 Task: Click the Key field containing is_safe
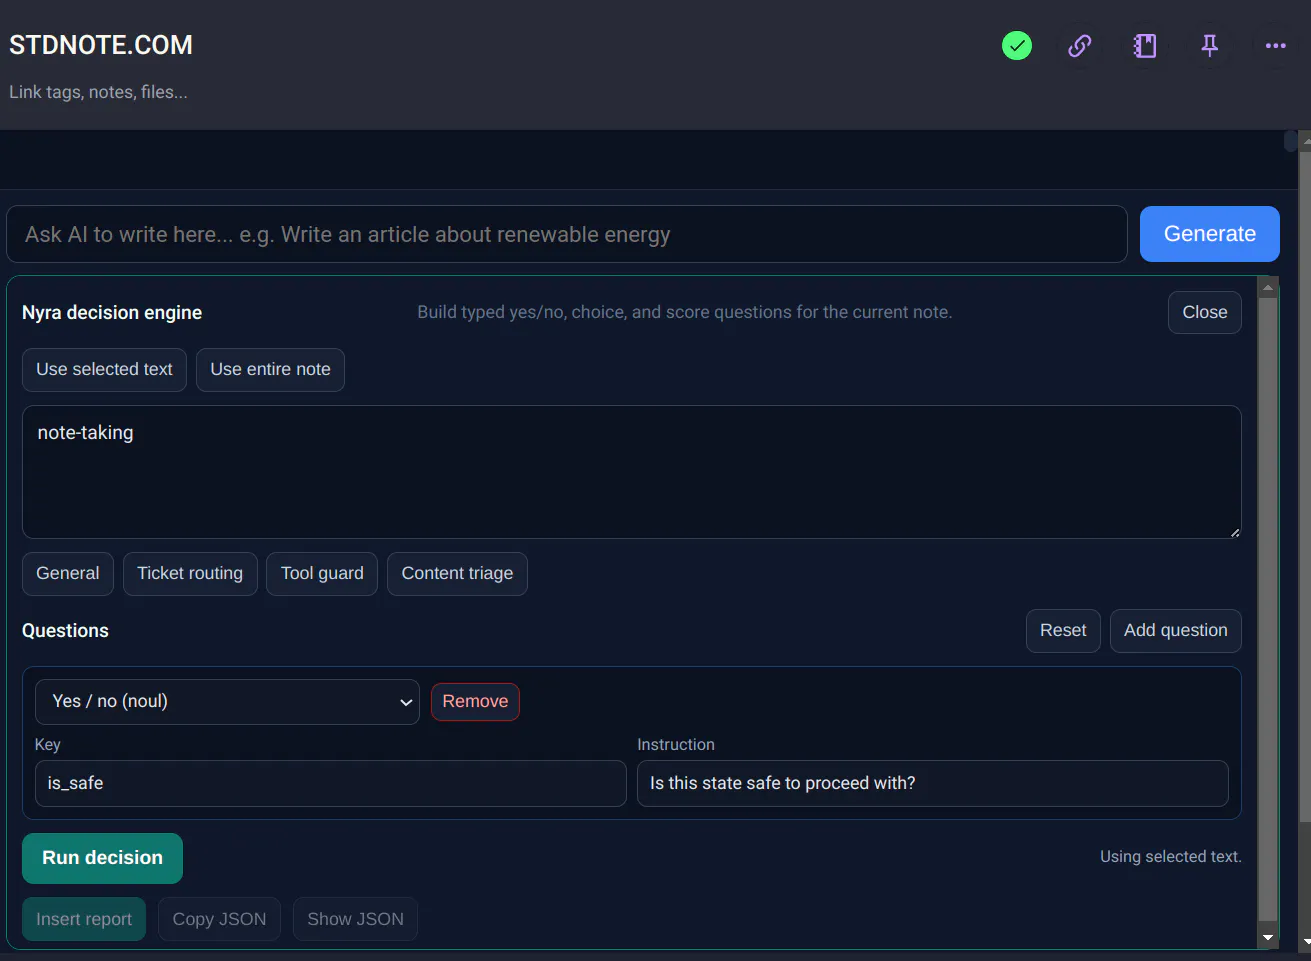[x=331, y=783]
